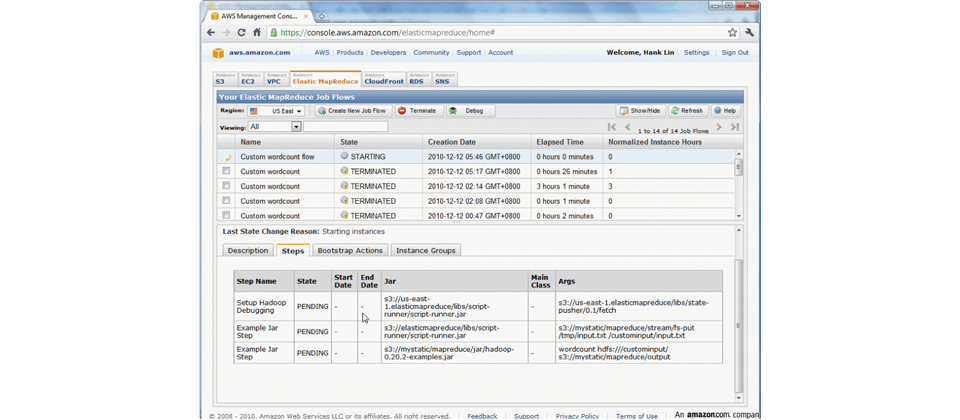960x420 pixels.
Task: Switch to the EC2 service tab
Action: [x=248, y=79]
